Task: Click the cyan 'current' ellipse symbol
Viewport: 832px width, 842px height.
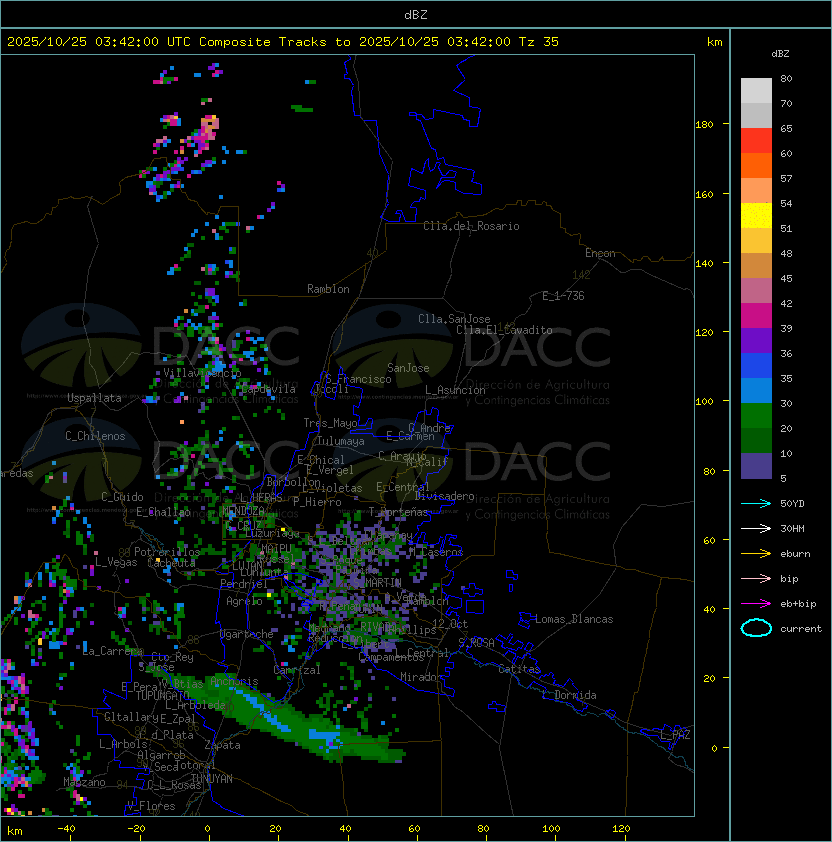Action: pyautogui.click(x=756, y=628)
